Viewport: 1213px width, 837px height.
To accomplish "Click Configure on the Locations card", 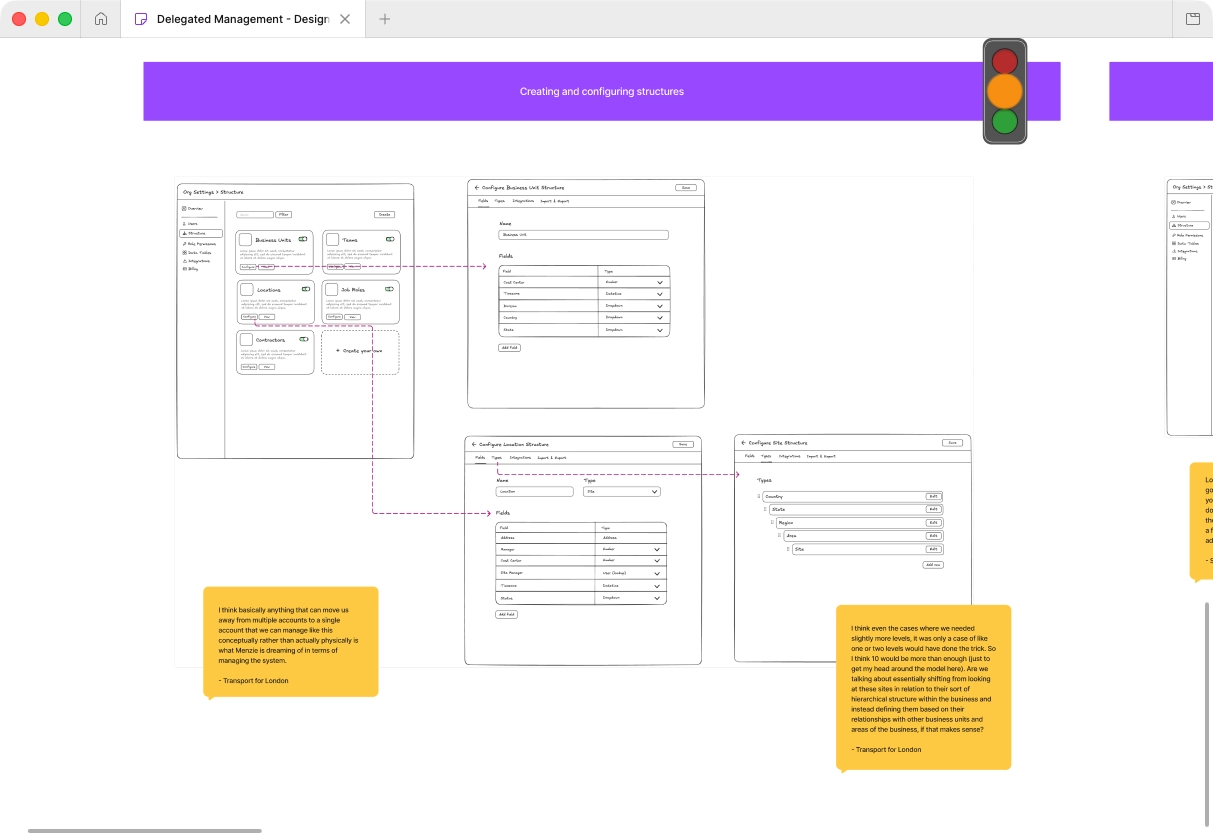I will coord(249,317).
